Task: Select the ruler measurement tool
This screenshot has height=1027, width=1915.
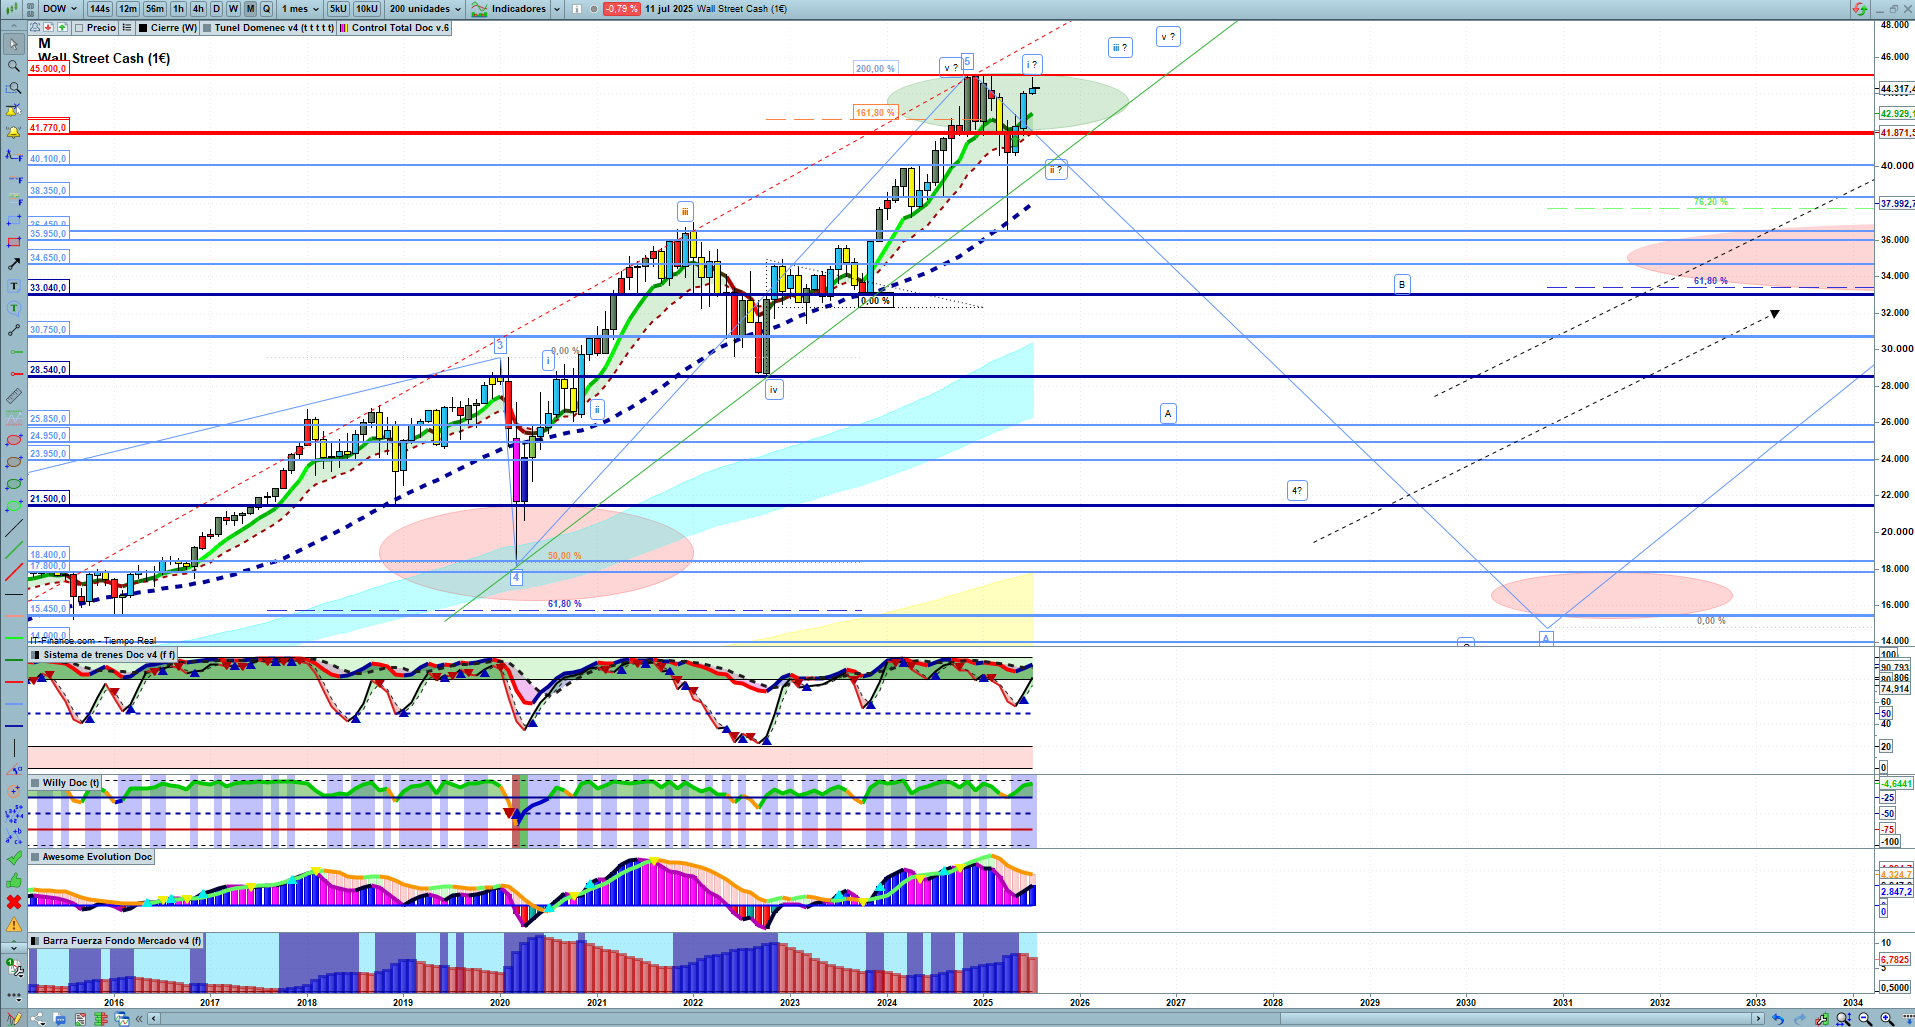Action: click(x=13, y=396)
